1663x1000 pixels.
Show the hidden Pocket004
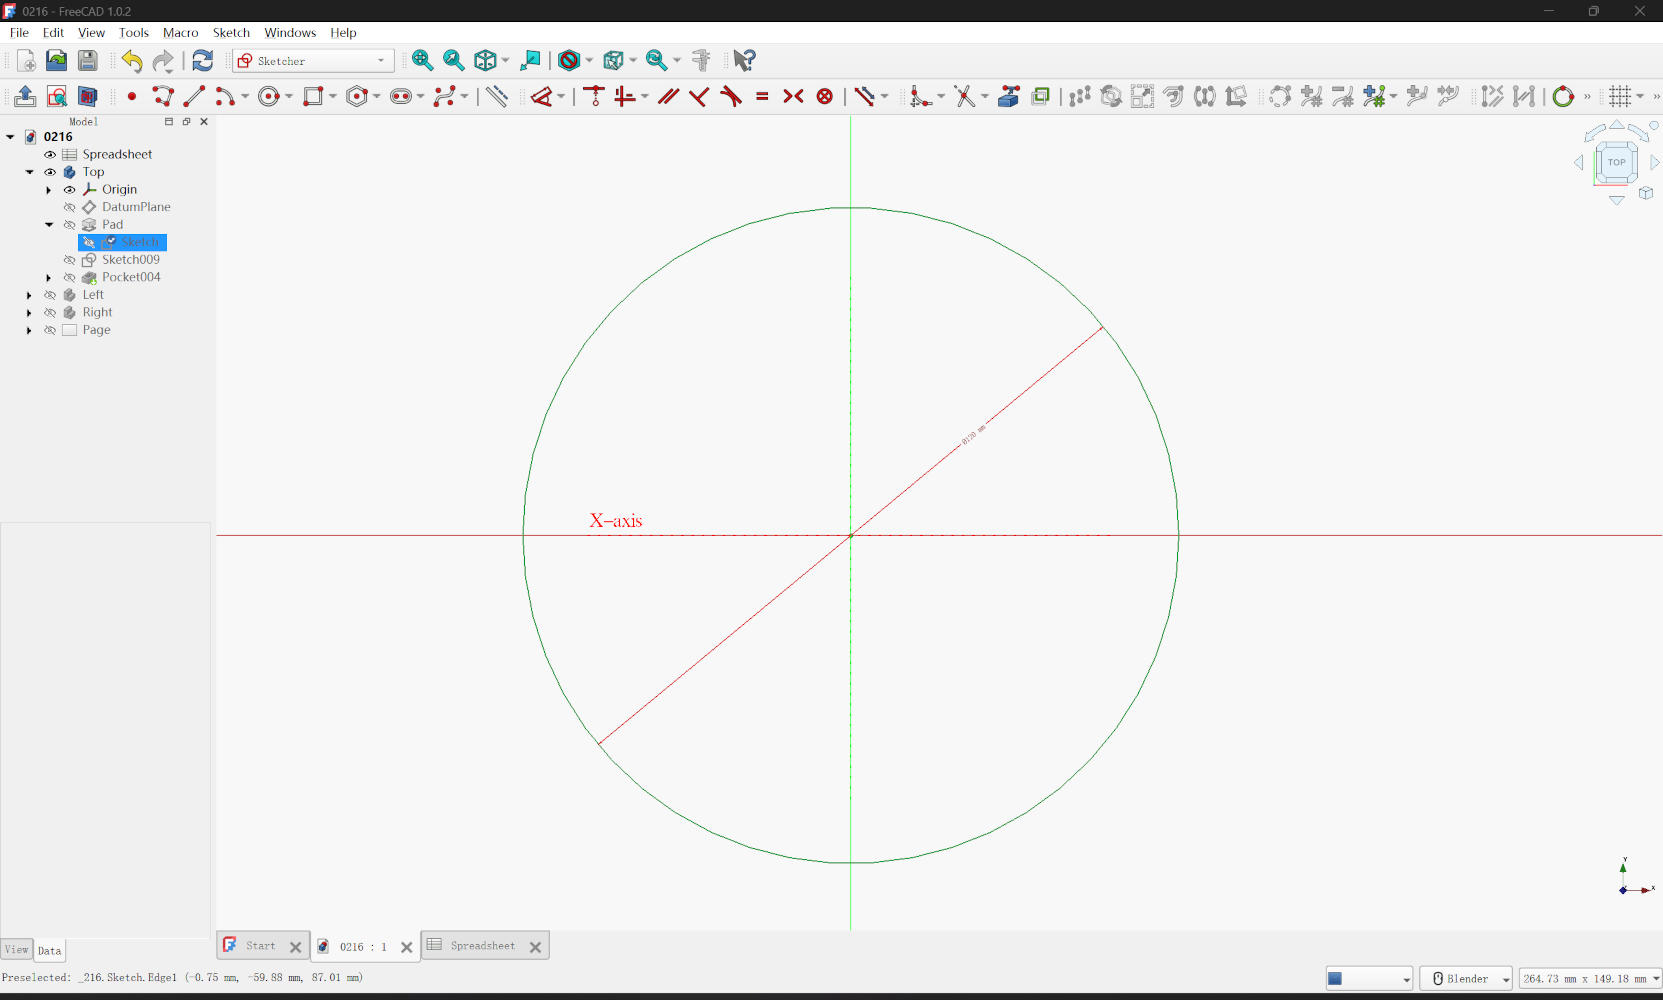69,278
